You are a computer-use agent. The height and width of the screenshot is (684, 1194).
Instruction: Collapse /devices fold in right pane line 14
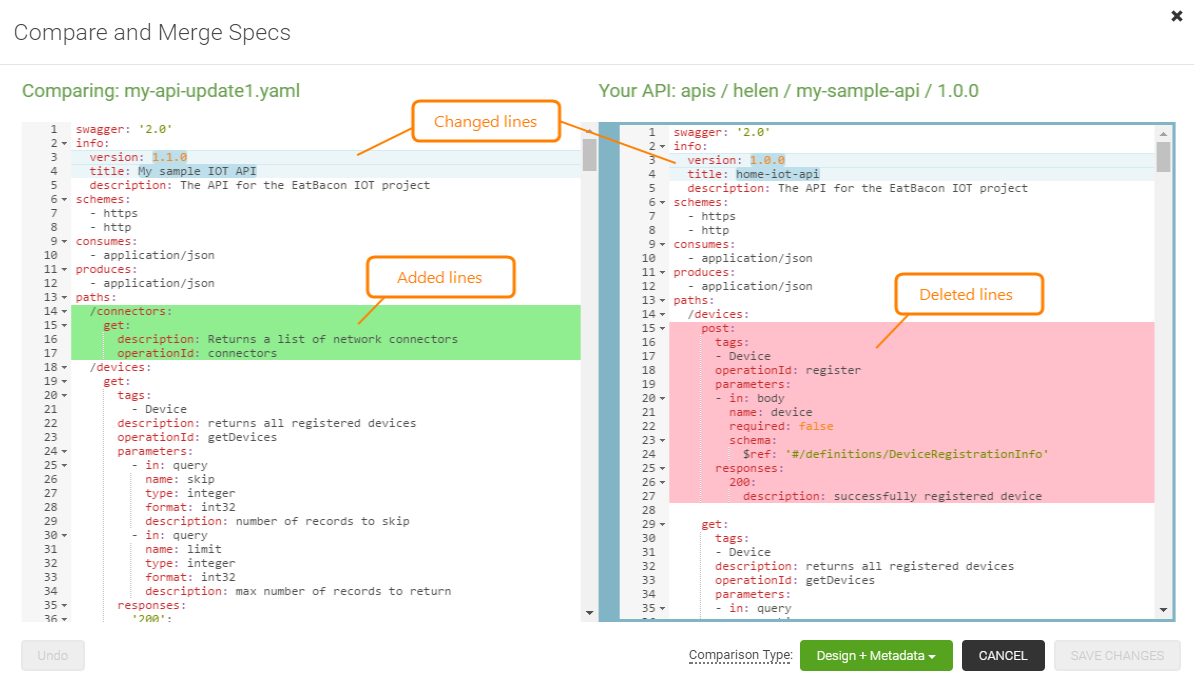pyautogui.click(x=662, y=315)
